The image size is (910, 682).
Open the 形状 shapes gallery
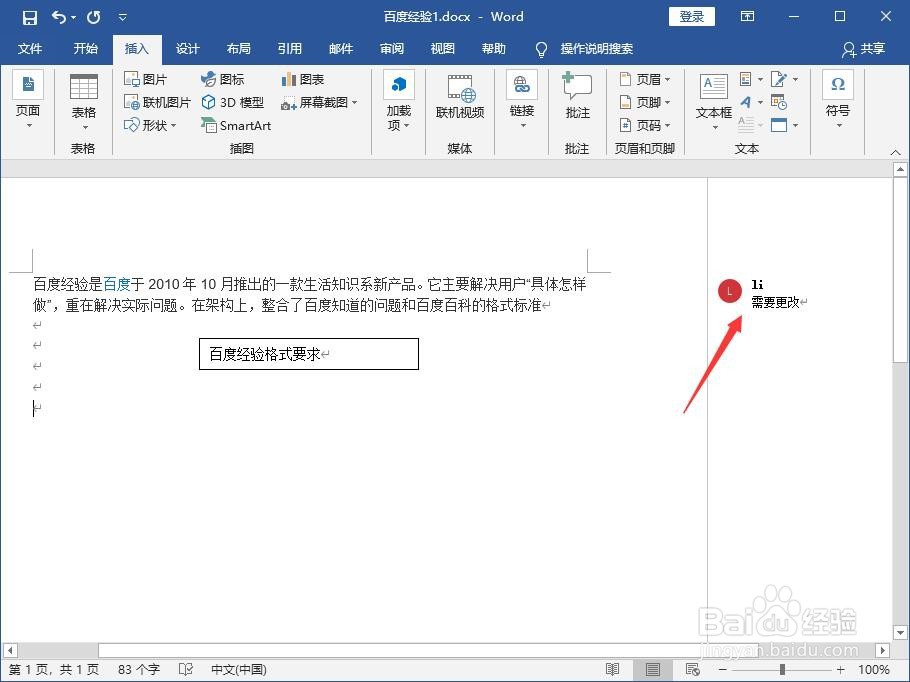[x=150, y=125]
